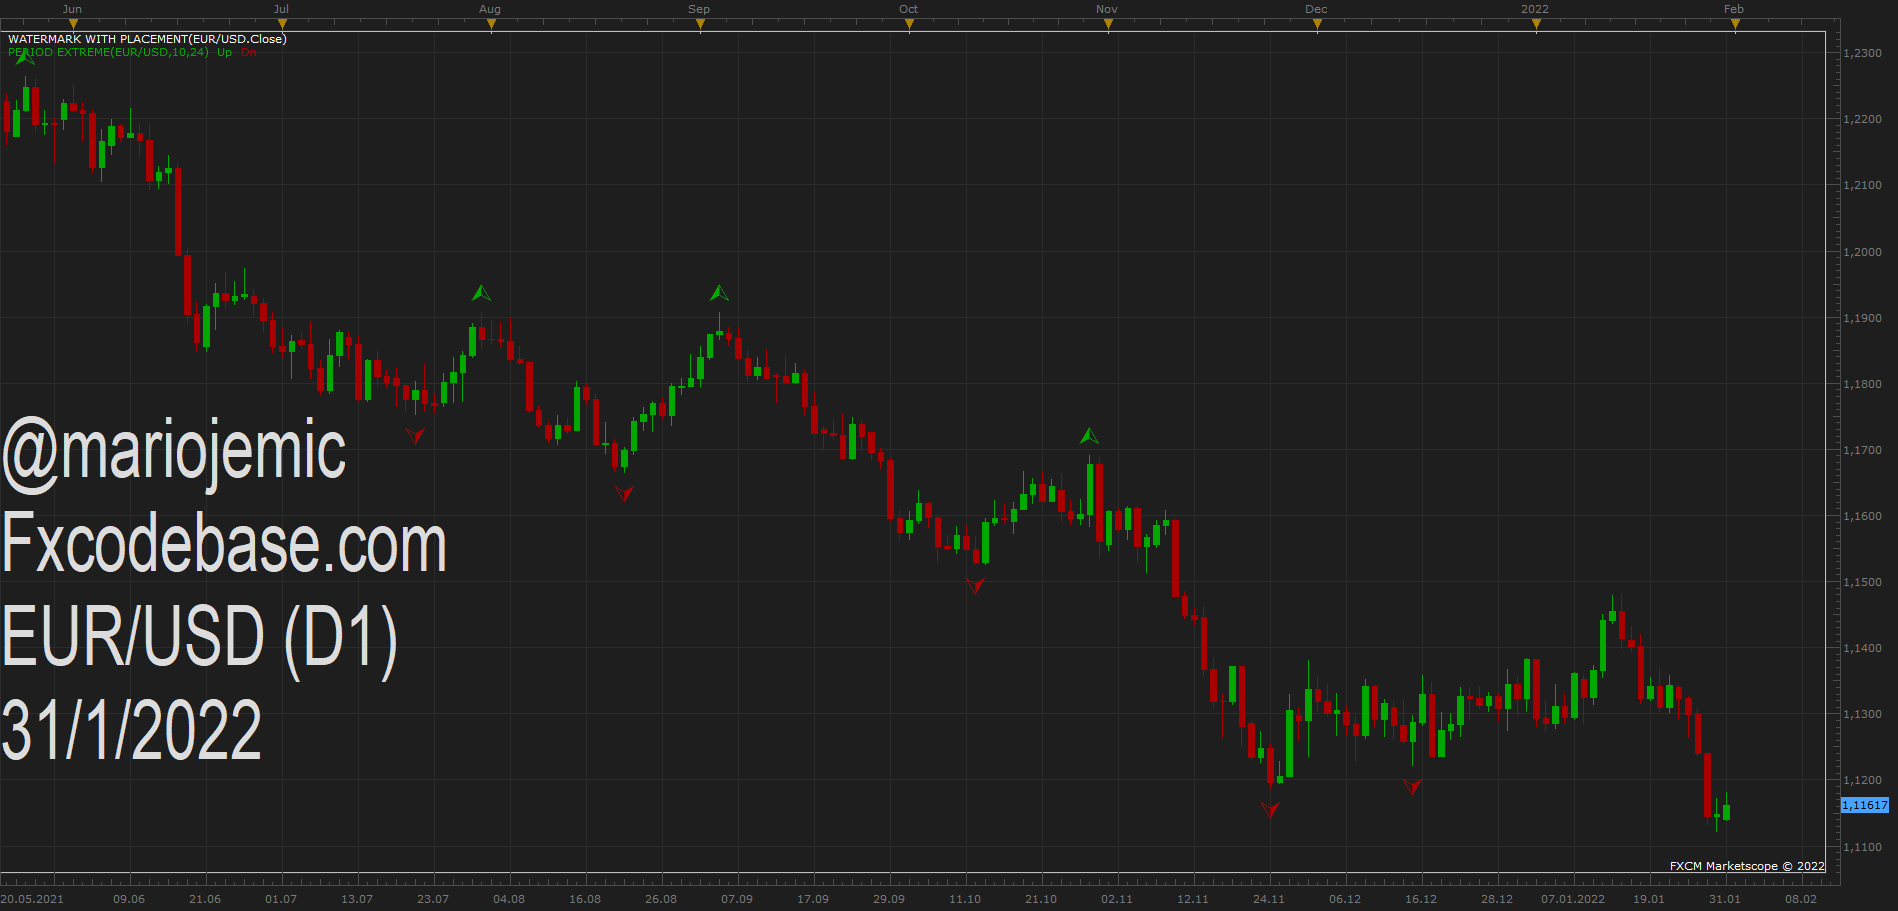Click the orange triangle marker under Sep
1898x911 pixels.
700,25
